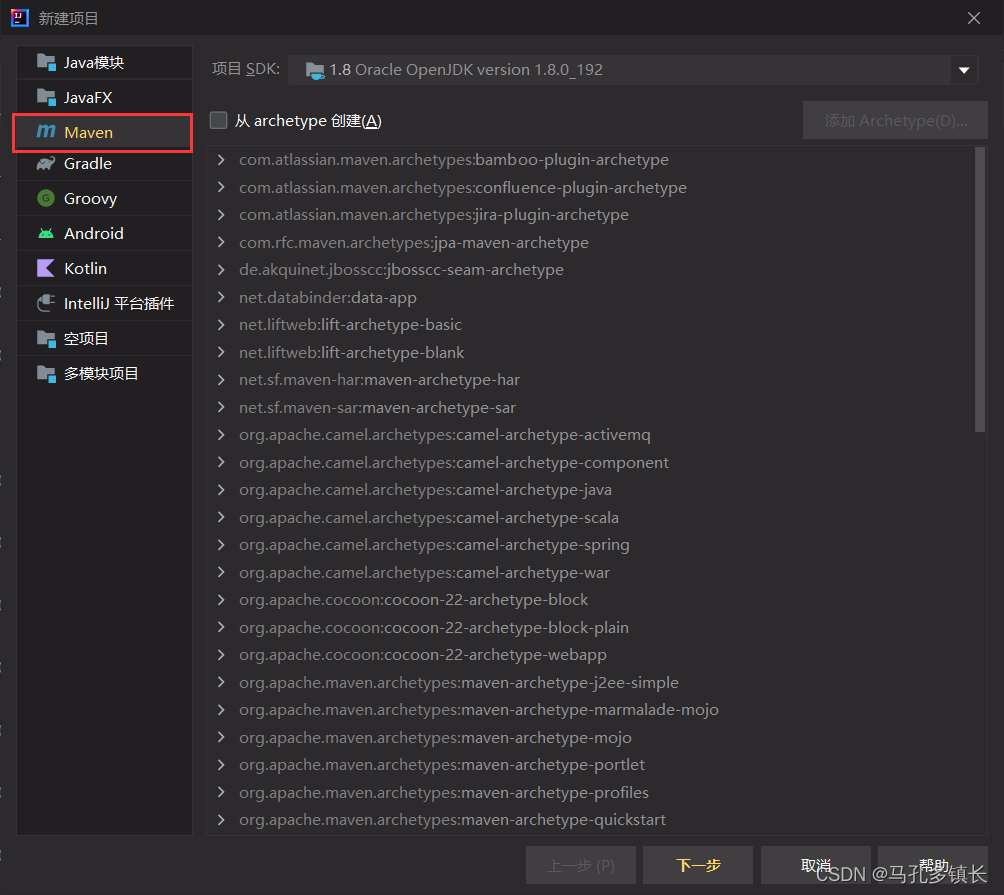
Task: Click the Kotlin logo icon
Action: pyautogui.click(x=46, y=268)
